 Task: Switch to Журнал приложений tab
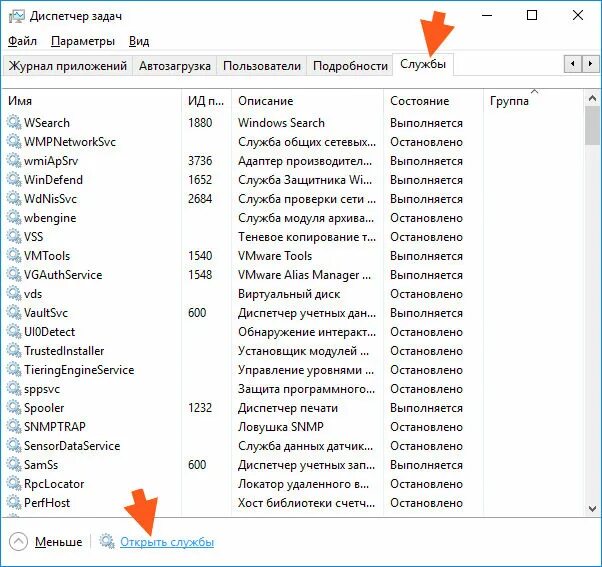(68, 66)
